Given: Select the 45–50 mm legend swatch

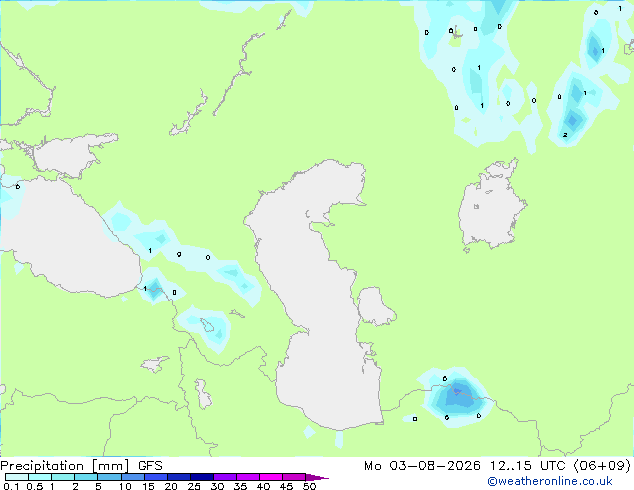Looking at the screenshot, I should pos(294,477).
